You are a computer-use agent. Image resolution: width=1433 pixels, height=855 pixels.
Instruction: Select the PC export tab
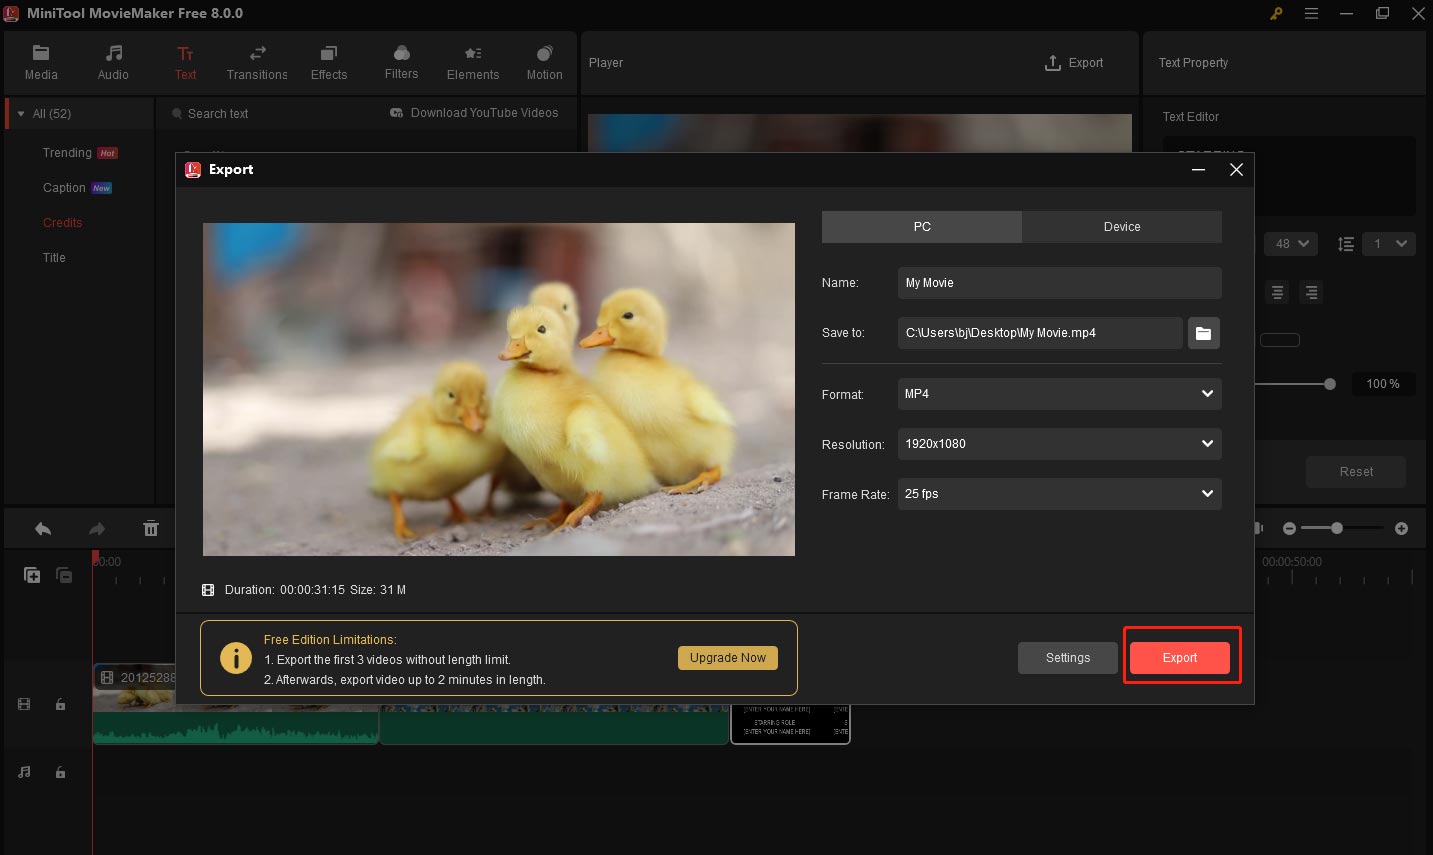point(922,227)
